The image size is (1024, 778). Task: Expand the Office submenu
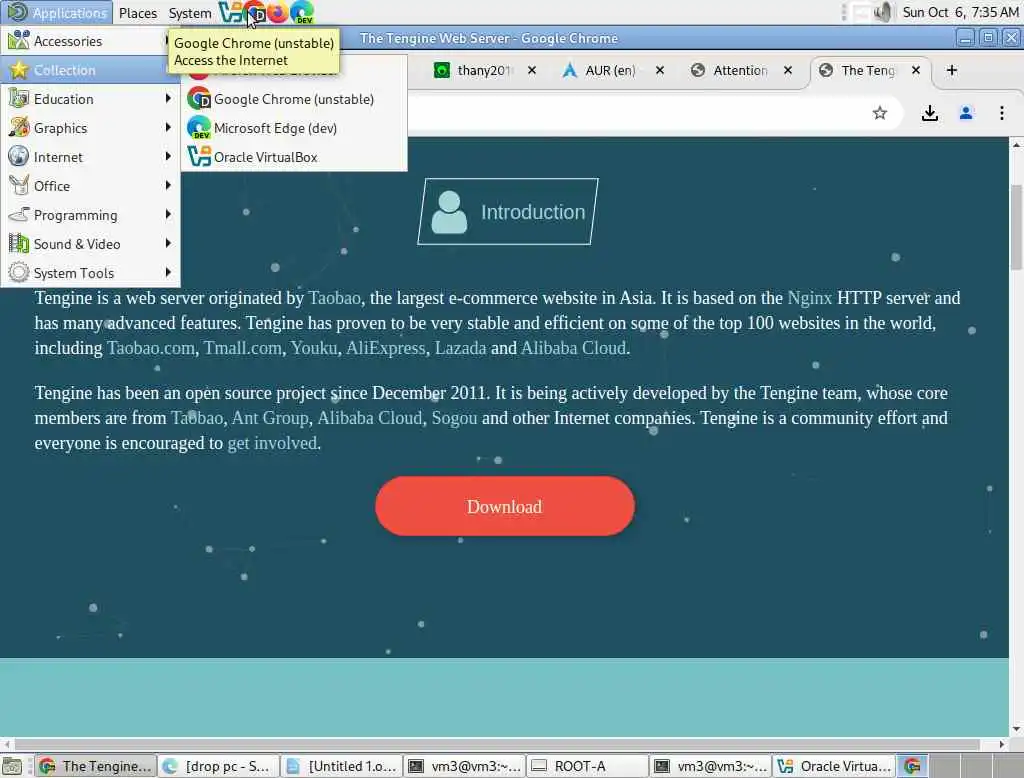(90, 186)
